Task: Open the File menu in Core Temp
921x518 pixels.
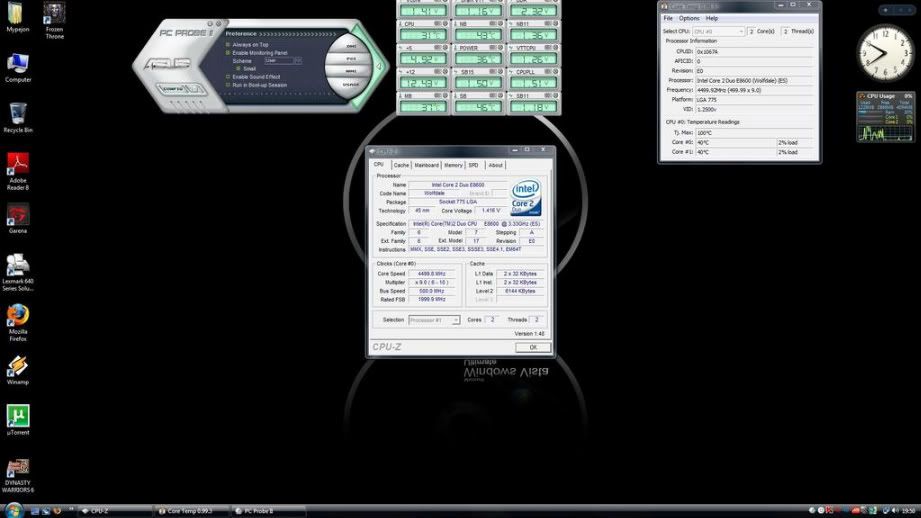Action: coord(668,18)
